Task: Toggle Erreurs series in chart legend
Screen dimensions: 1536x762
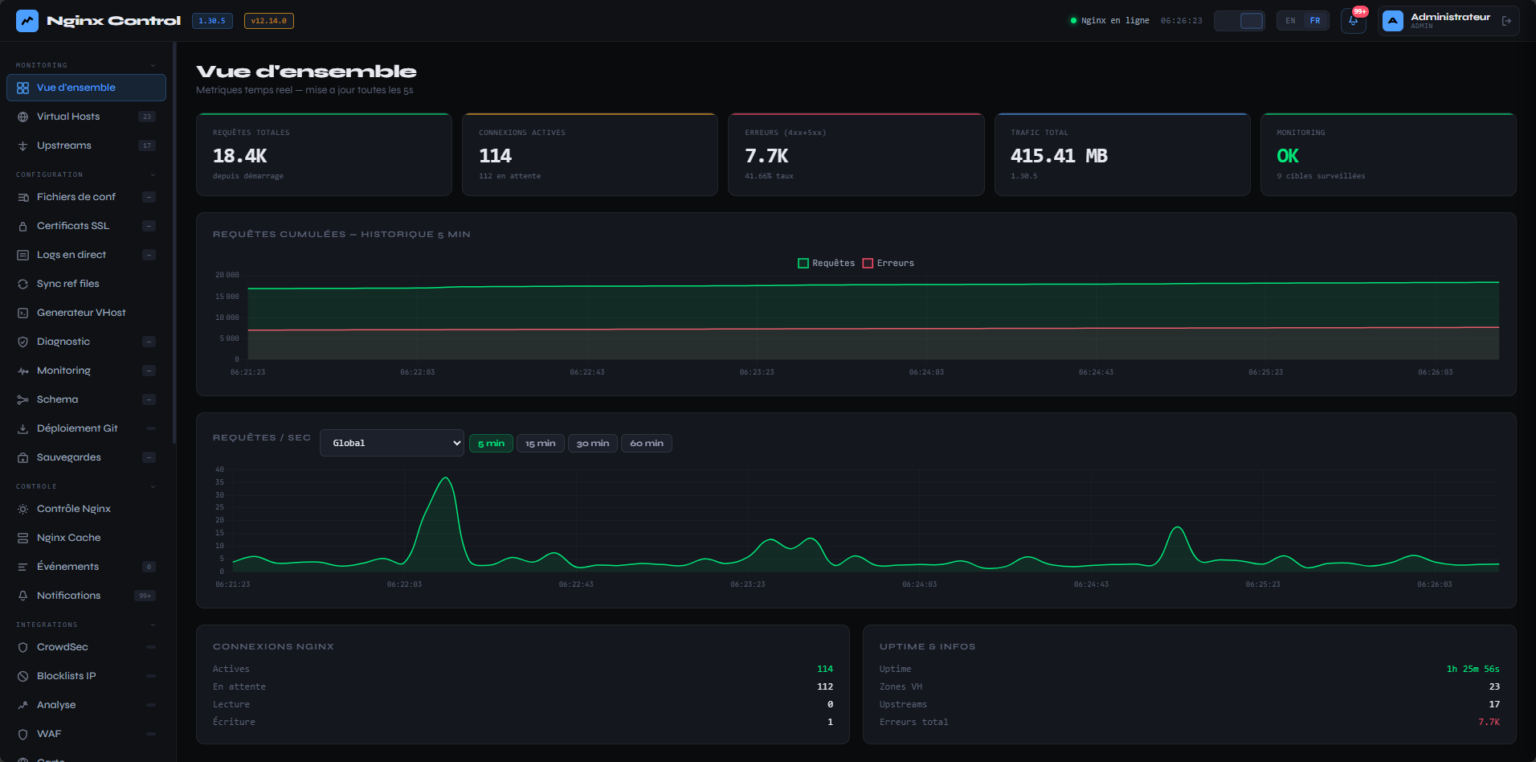Action: (888, 263)
